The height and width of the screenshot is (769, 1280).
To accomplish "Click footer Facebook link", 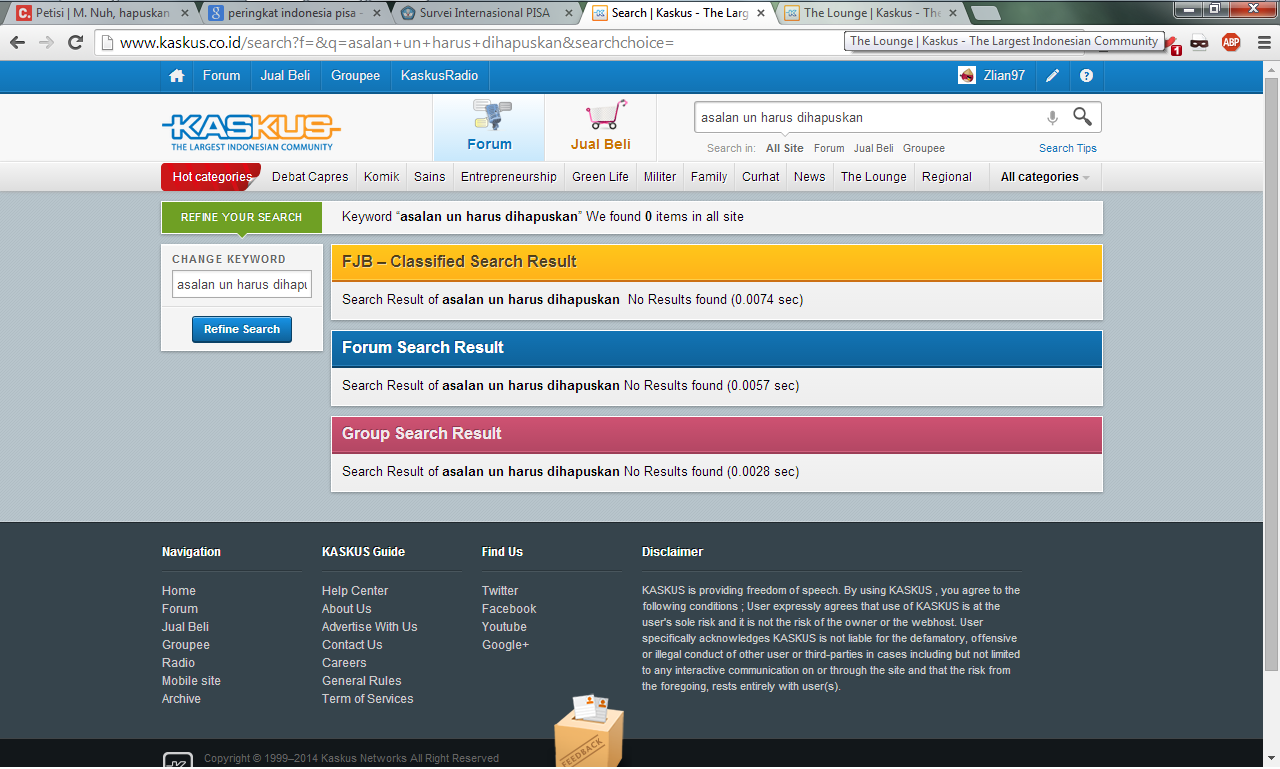I will click(509, 609).
